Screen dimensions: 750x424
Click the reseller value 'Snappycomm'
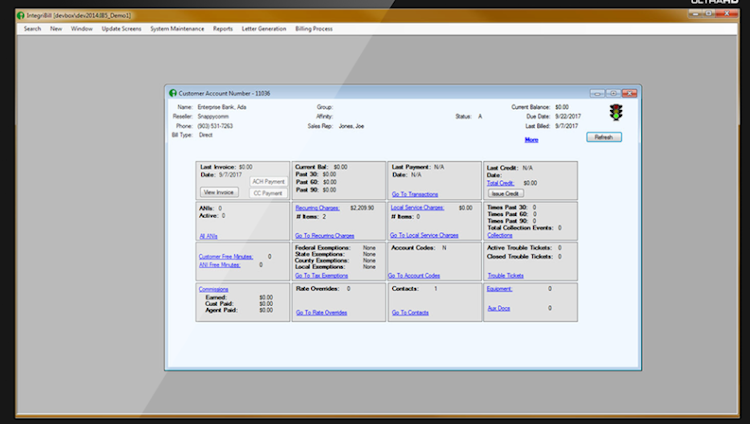tap(213, 116)
